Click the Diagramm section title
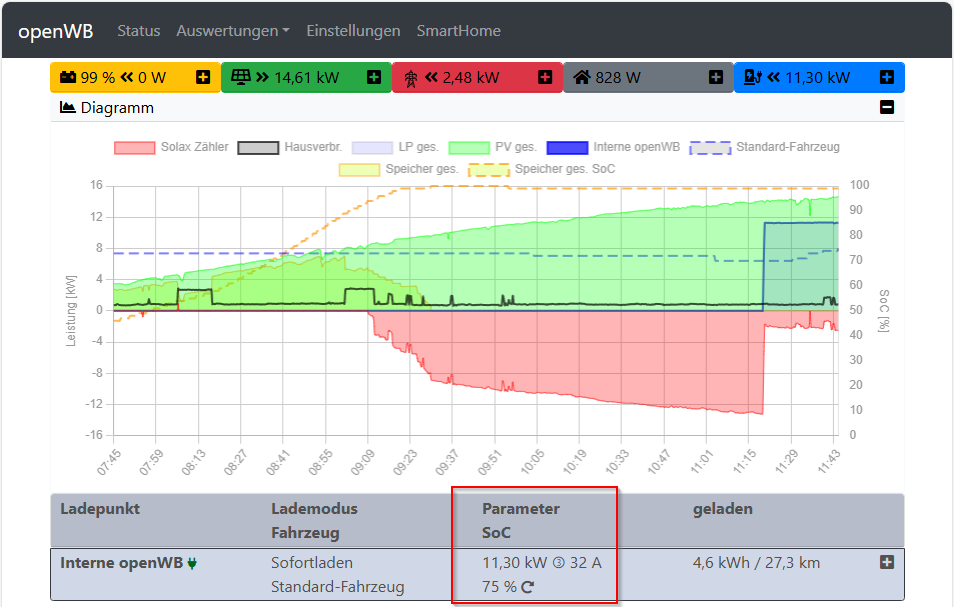The height and width of the screenshot is (607, 954). tap(117, 108)
